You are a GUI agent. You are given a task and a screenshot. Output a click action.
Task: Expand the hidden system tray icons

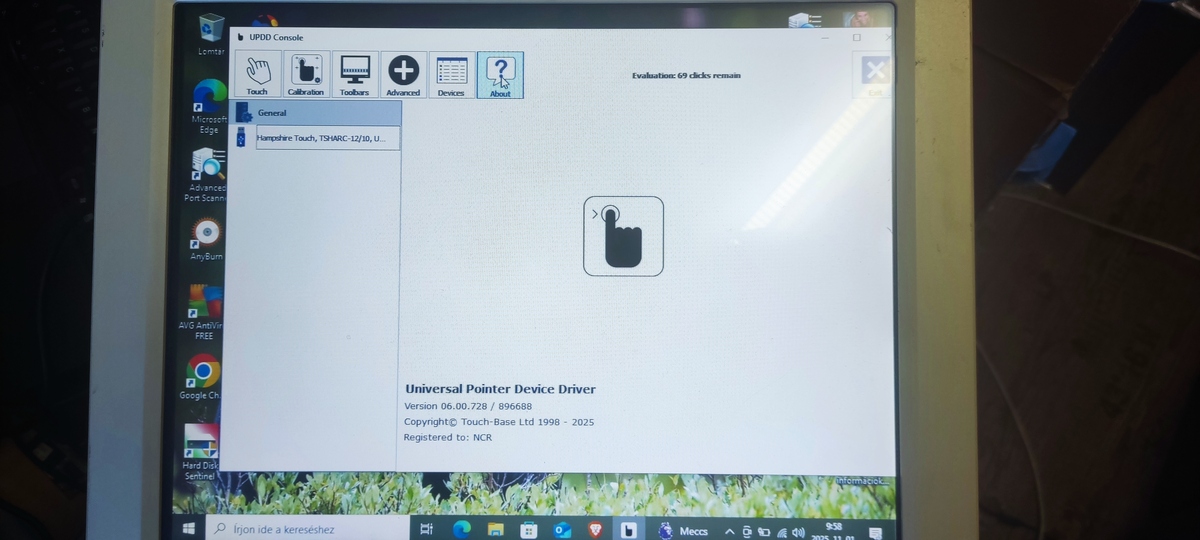[x=728, y=531]
